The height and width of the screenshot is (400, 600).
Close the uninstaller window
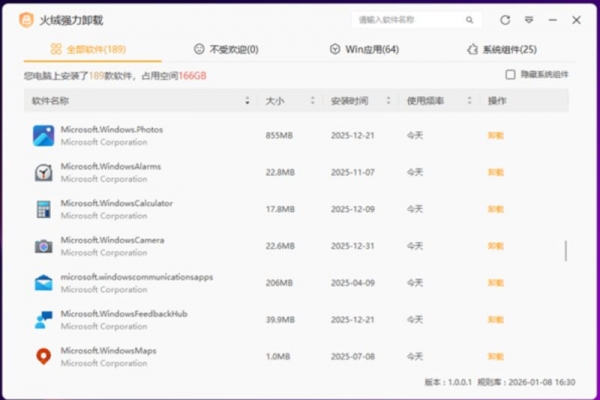coord(576,20)
